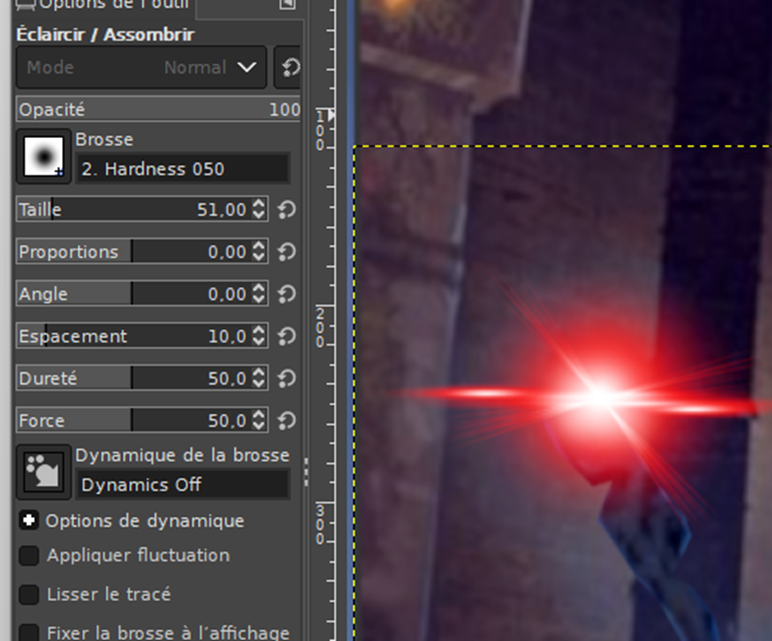Reset the Angle value to default
The height and width of the screenshot is (641, 772).
[287, 294]
